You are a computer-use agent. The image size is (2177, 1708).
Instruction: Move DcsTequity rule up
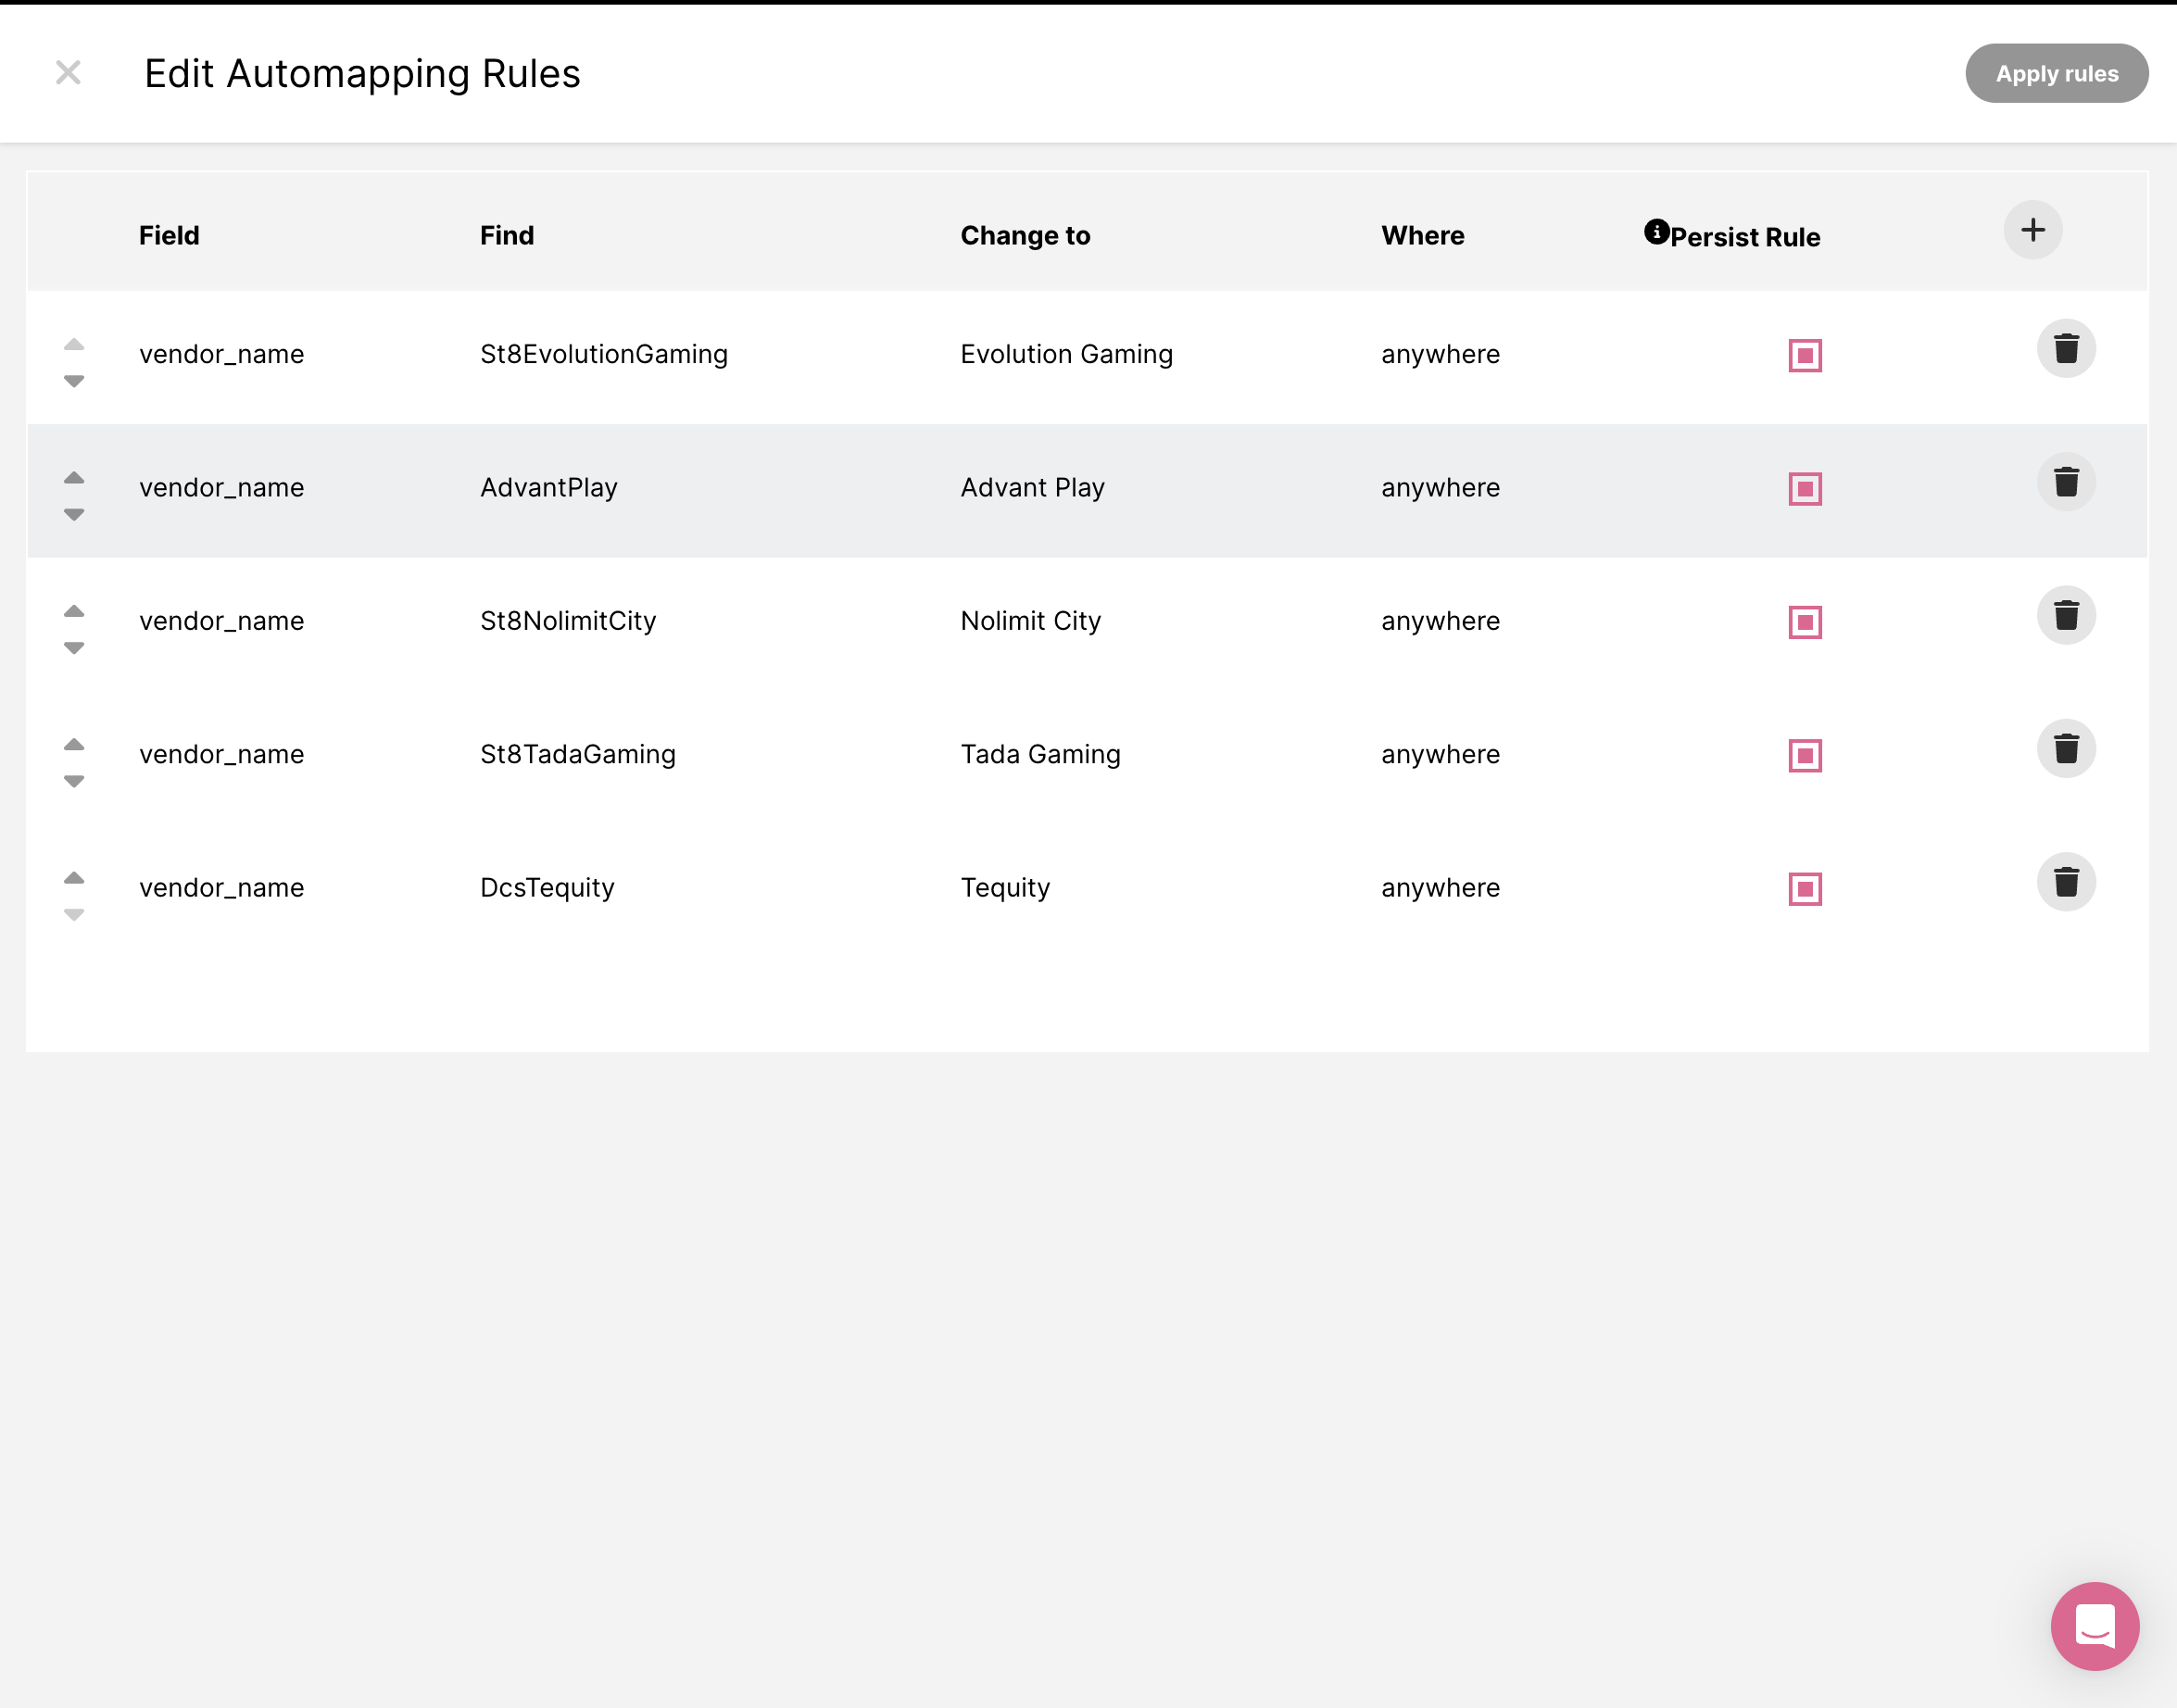(x=74, y=878)
